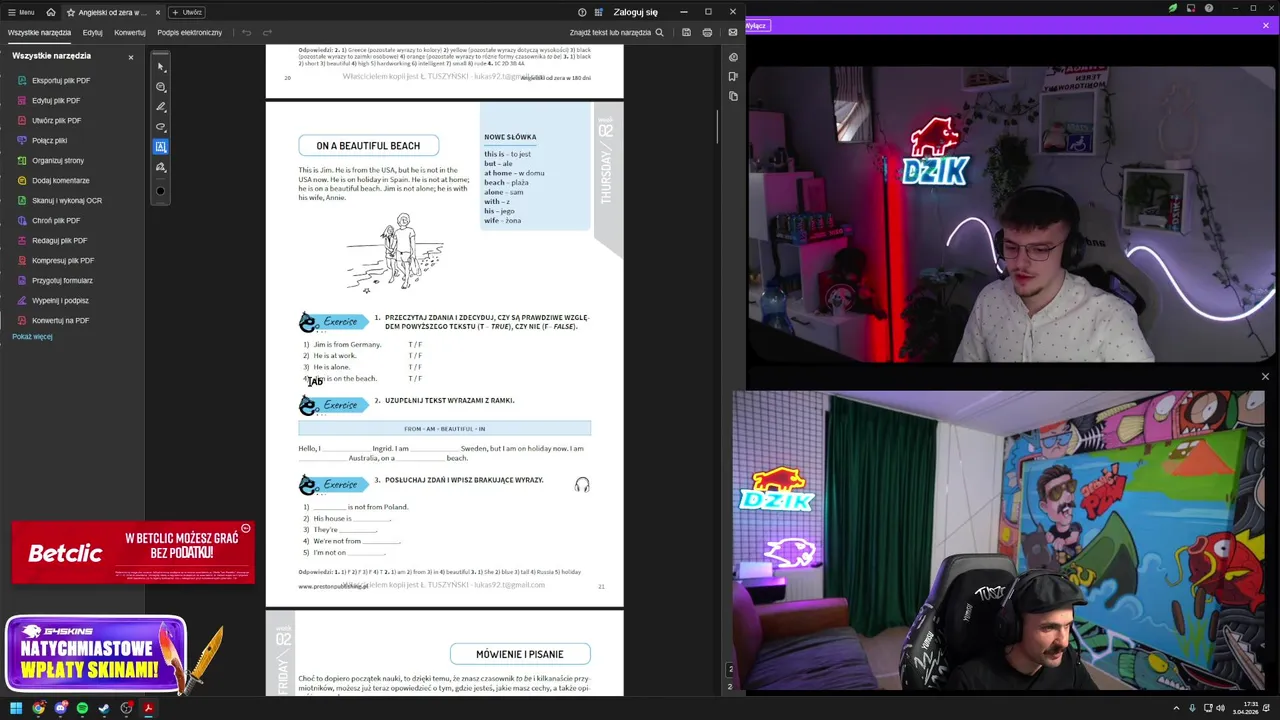The height and width of the screenshot is (720, 1280).
Task: Click the email share envelope icon
Action: click(x=733, y=32)
